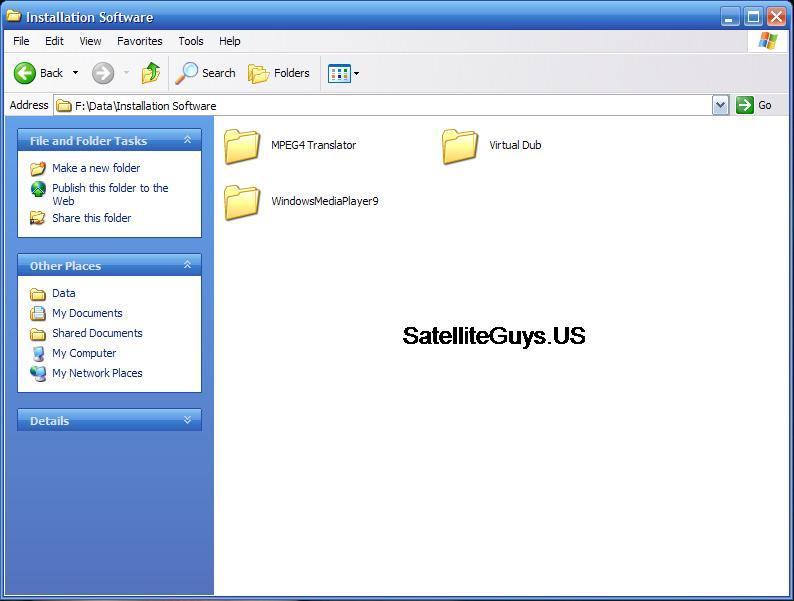This screenshot has height=601, width=794.
Task: Click the Search label in the toolbar
Action: point(219,73)
